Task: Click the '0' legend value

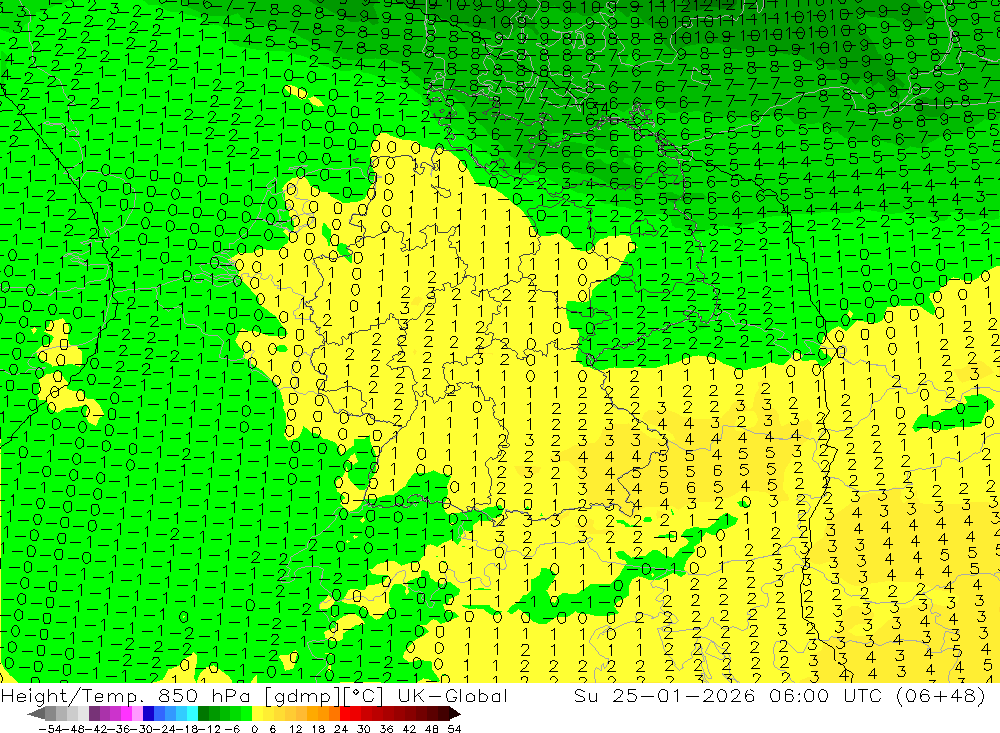Action: (x=254, y=729)
